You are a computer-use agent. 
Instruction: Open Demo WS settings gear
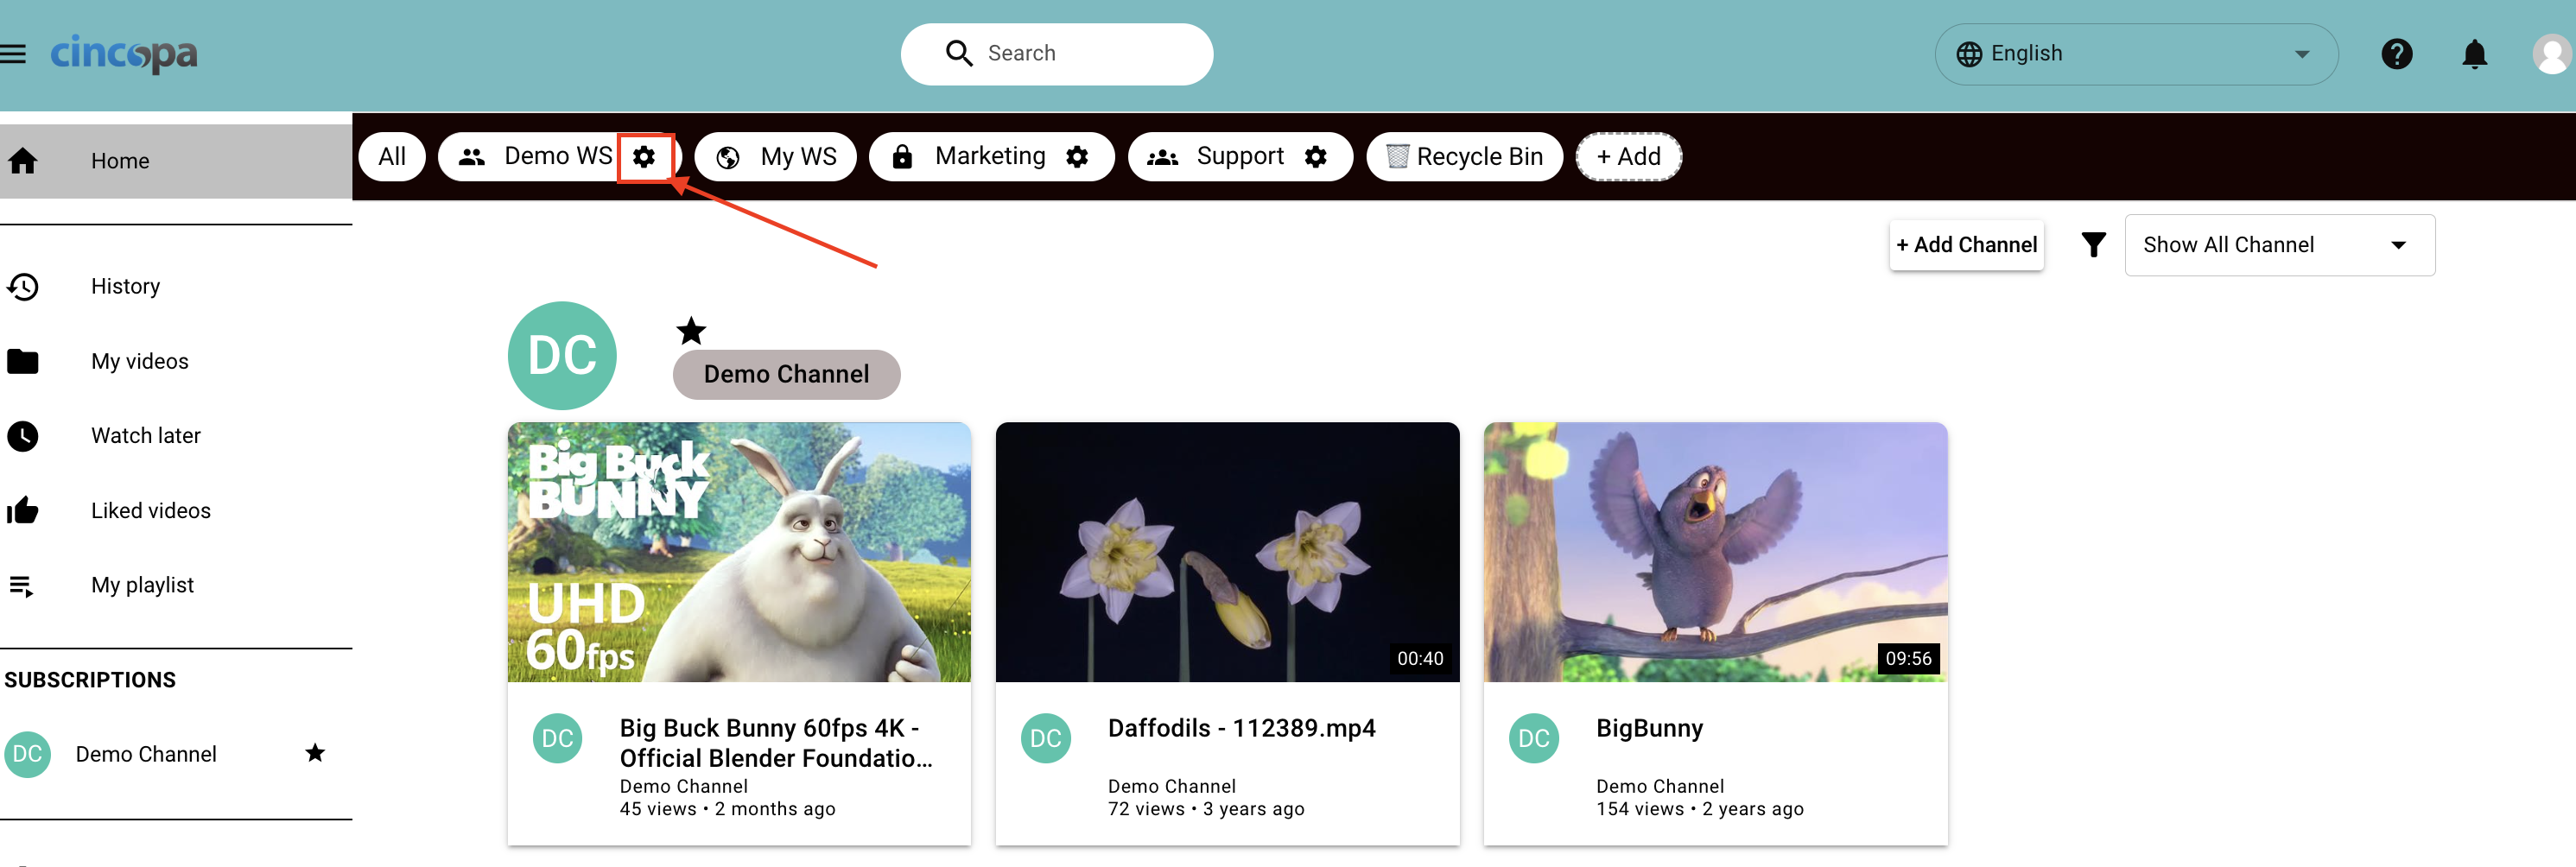[645, 157]
